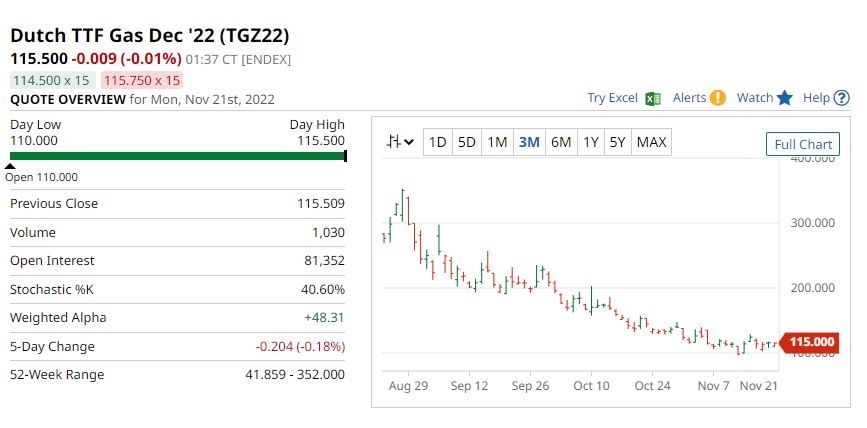This screenshot has height=428, width=867.
Task: Open the Alerts link text
Action: coord(689,98)
